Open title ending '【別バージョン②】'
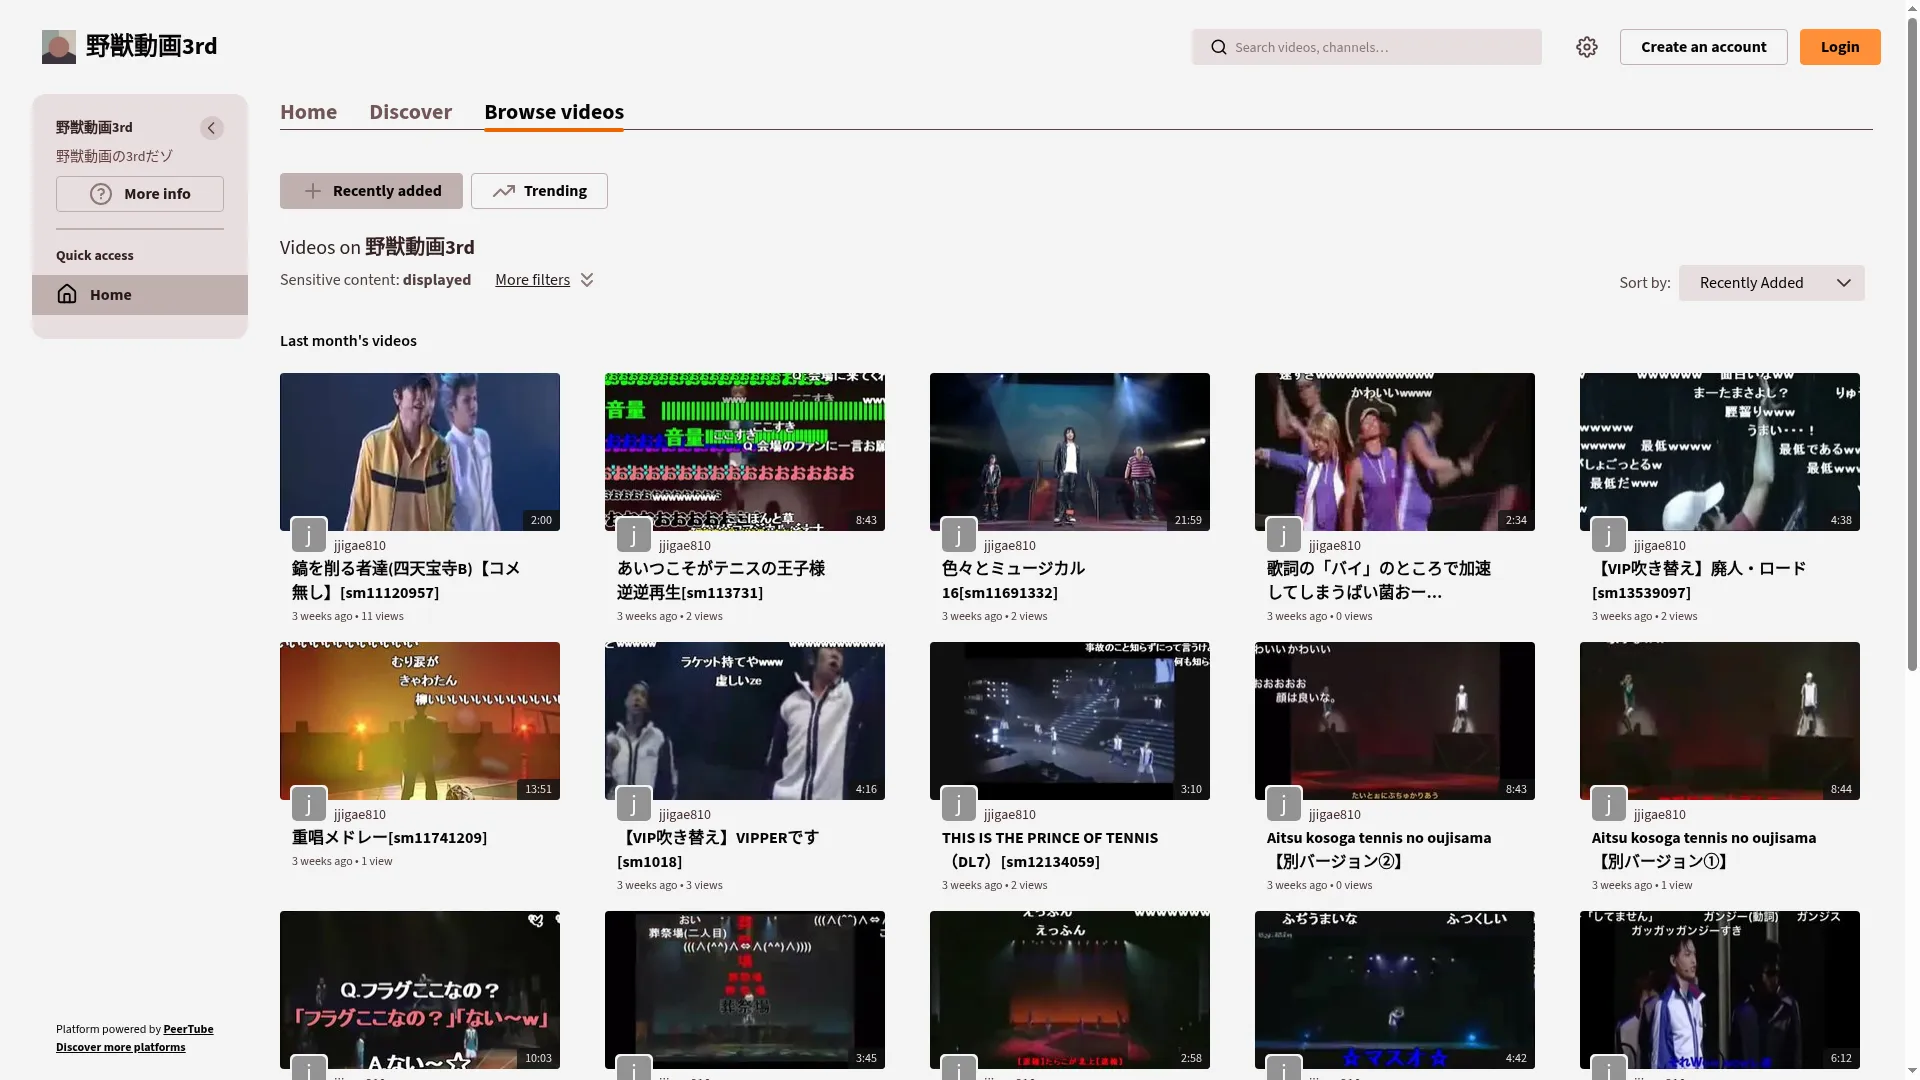Screen dimensions: 1920x1080 pos(1379,849)
